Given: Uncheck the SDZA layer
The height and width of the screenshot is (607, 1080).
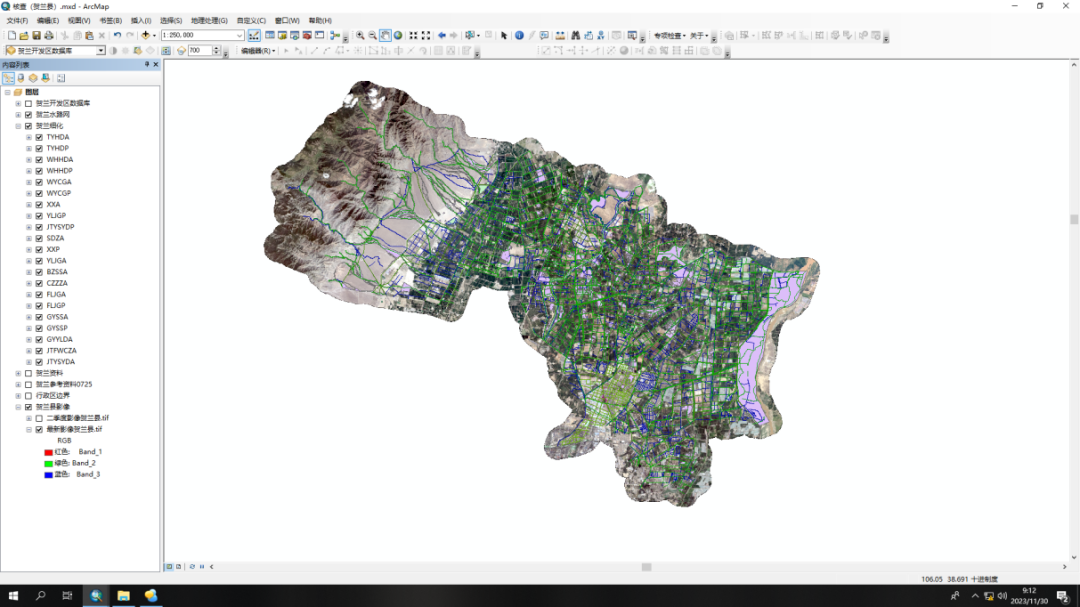Looking at the screenshot, I should [39, 238].
